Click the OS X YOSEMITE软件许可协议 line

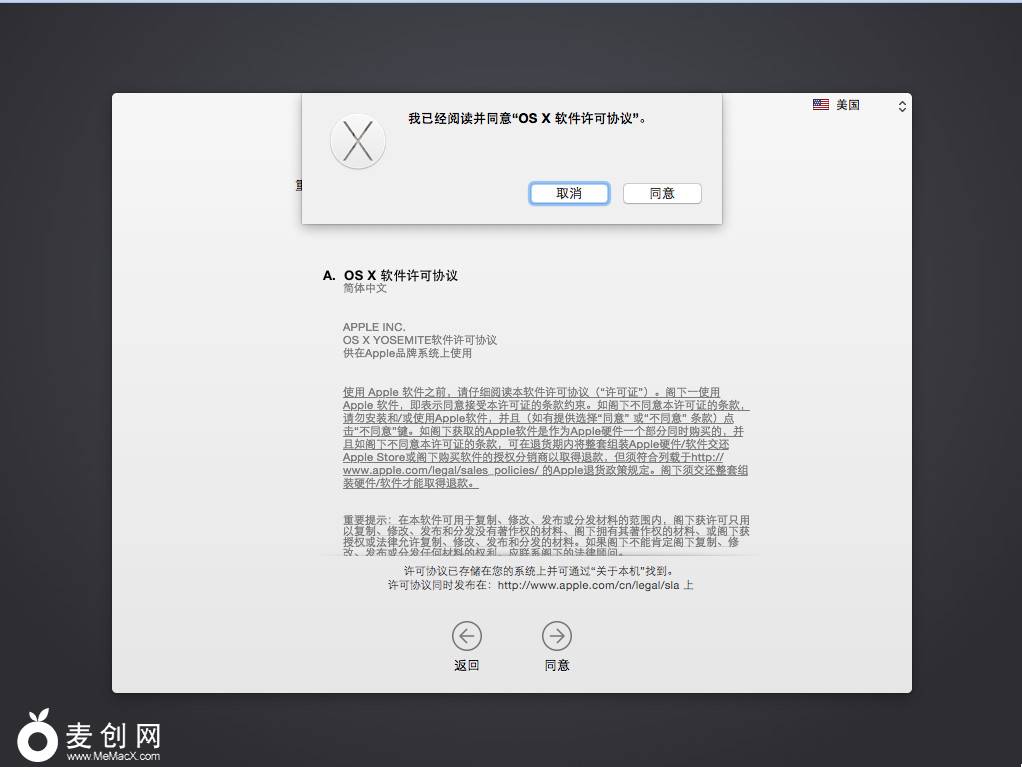pyautogui.click(x=419, y=340)
